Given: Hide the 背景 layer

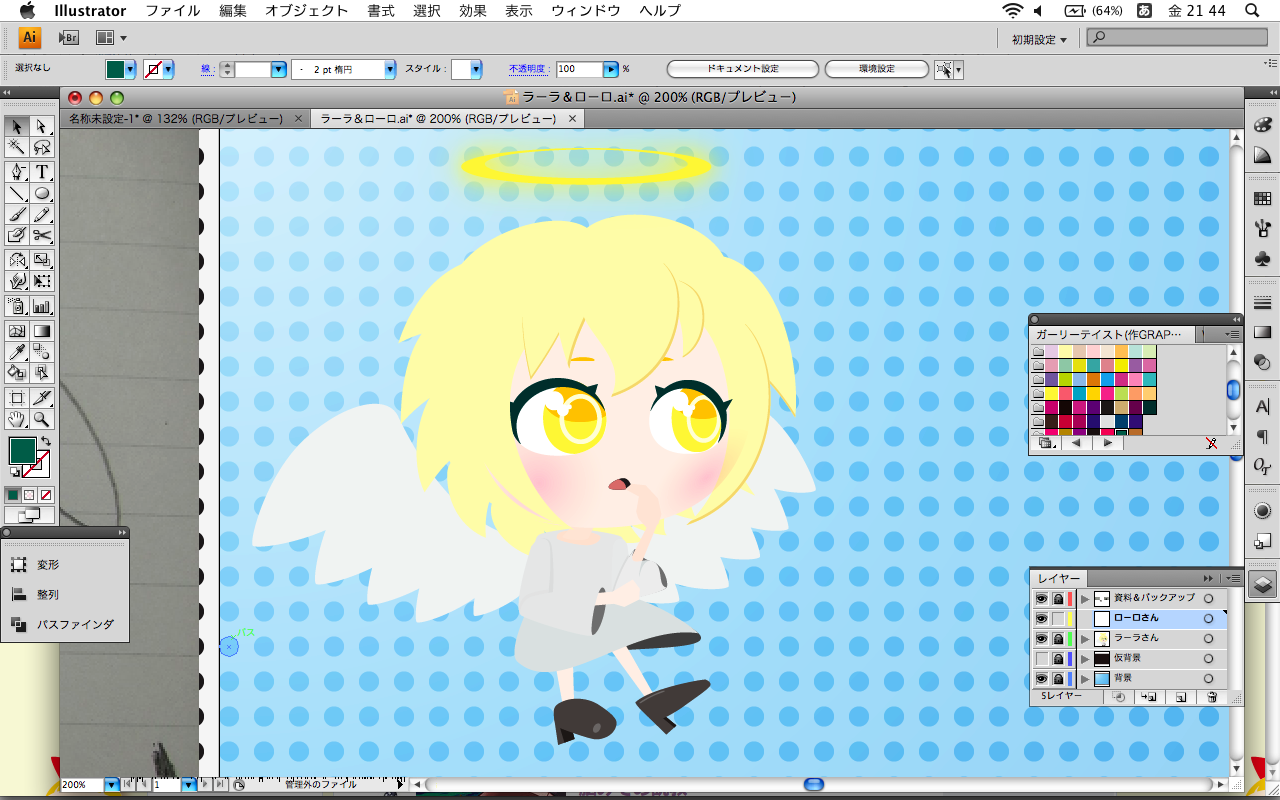Looking at the screenshot, I should 1041,678.
